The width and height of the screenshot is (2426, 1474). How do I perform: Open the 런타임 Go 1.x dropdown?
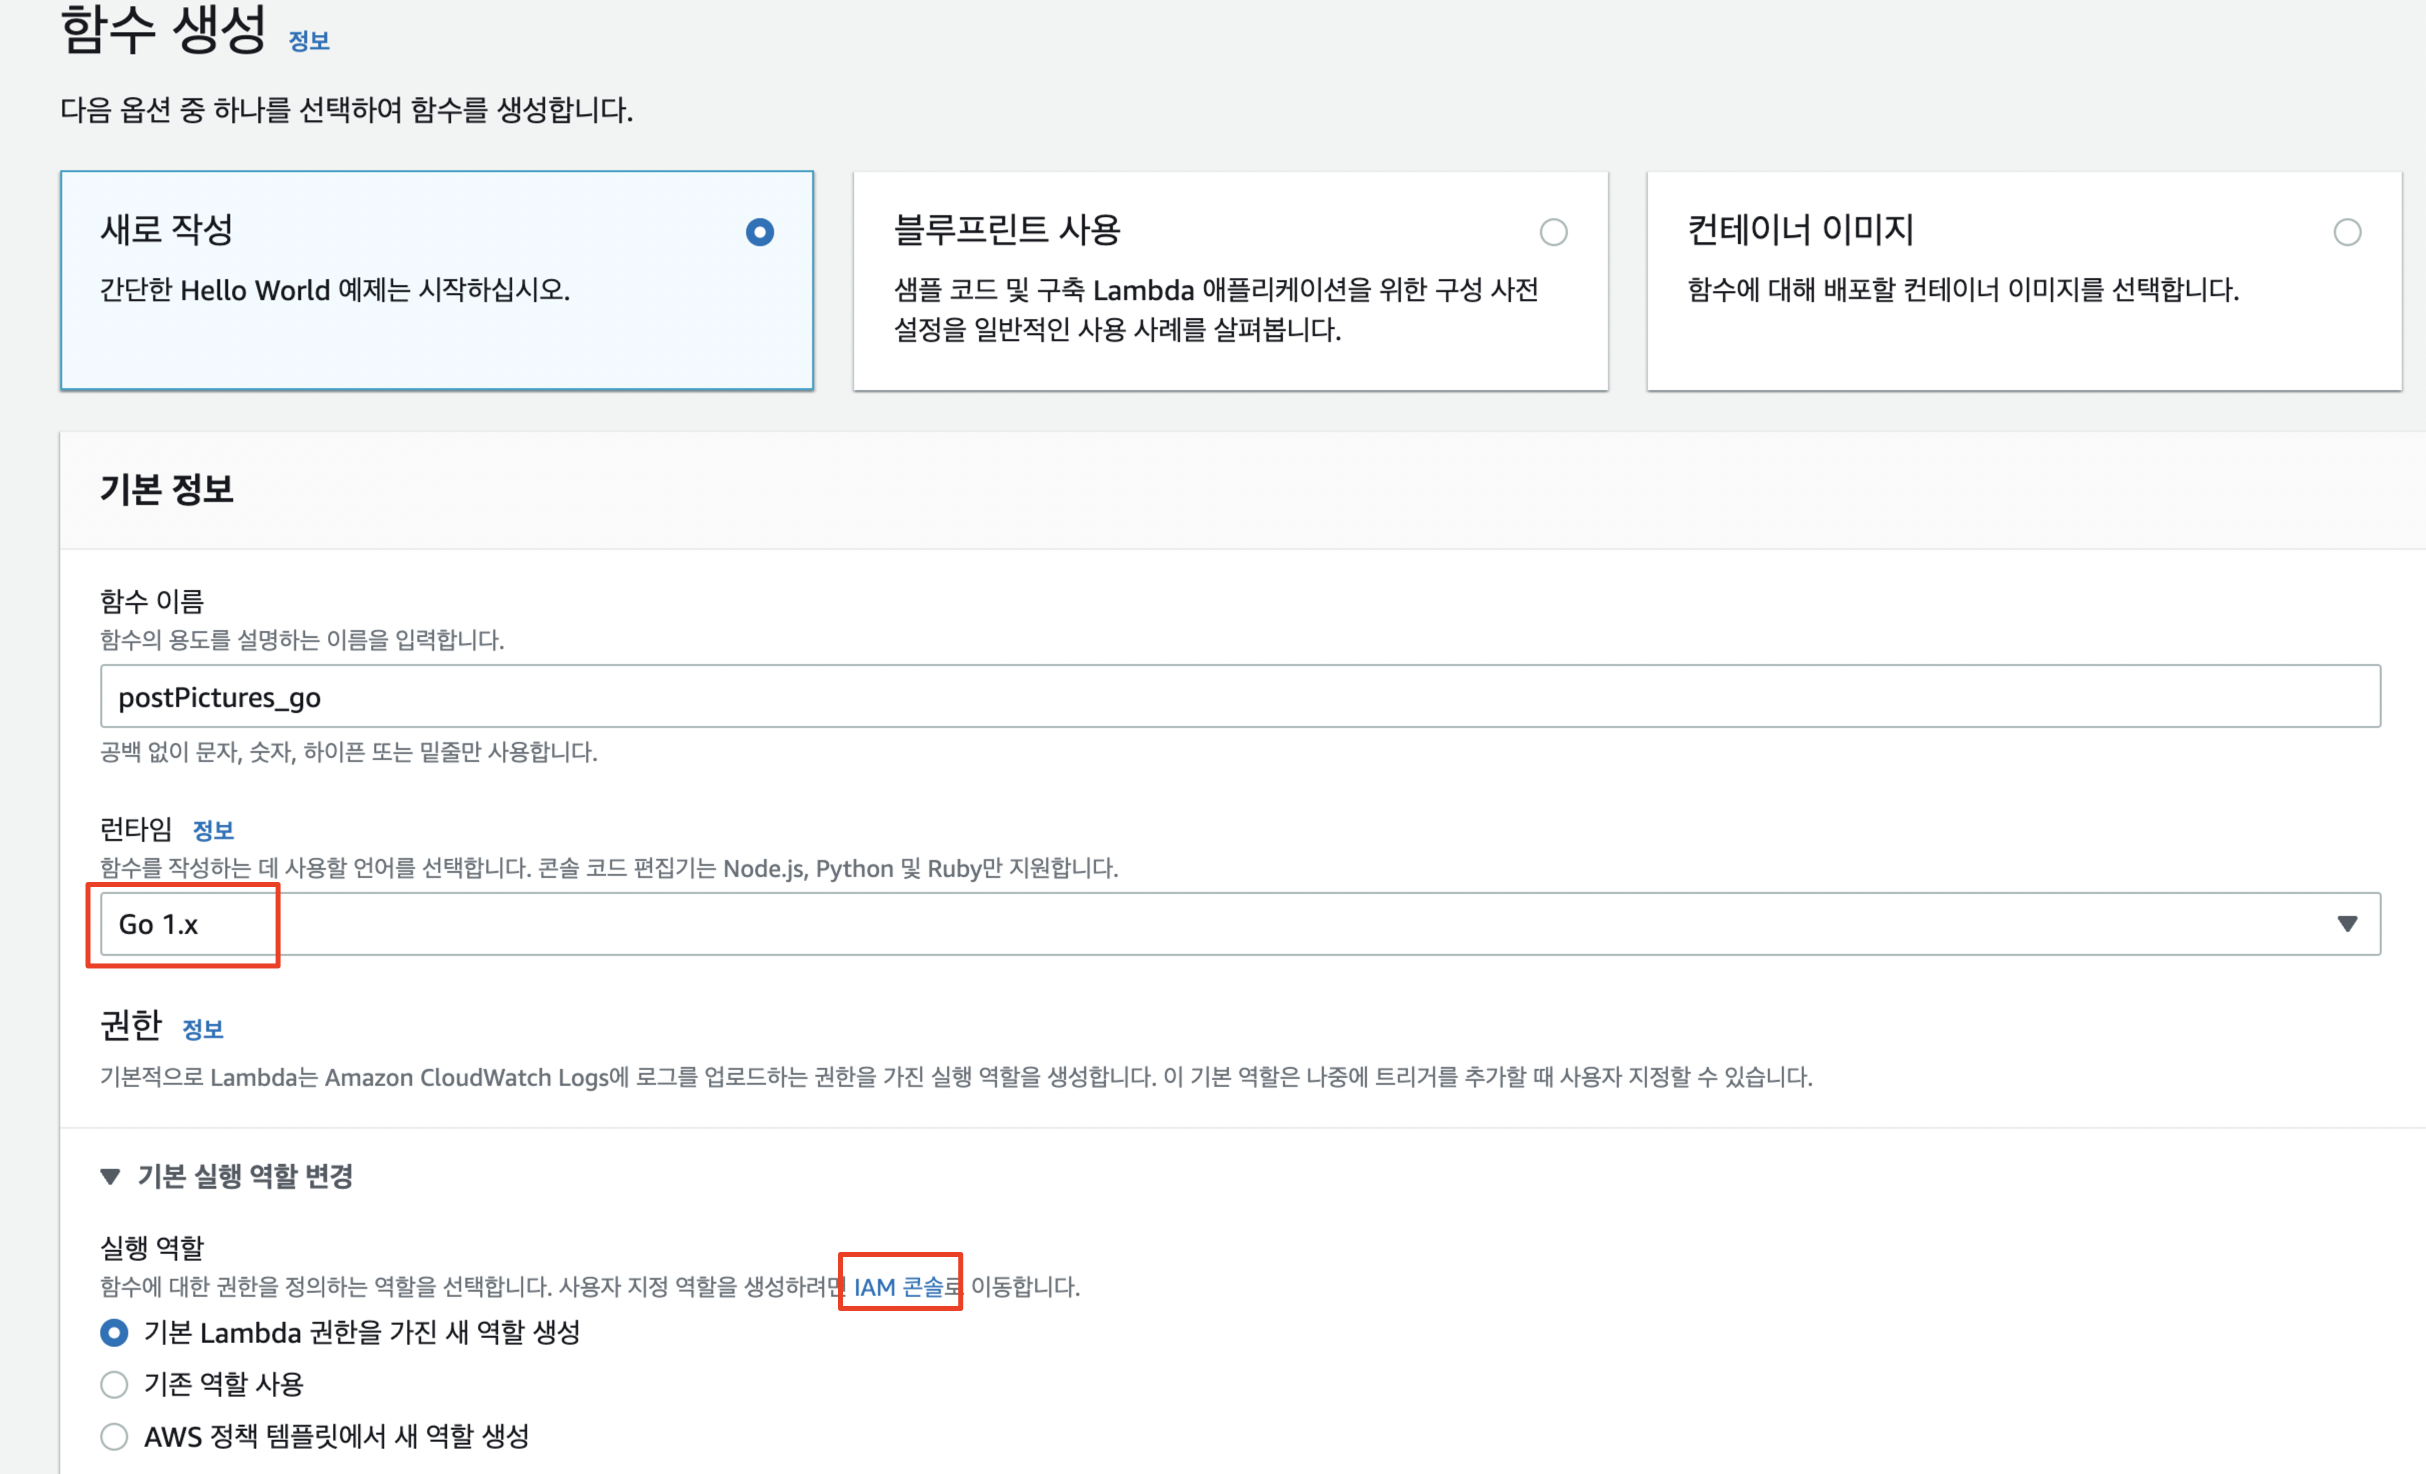click(x=1240, y=924)
